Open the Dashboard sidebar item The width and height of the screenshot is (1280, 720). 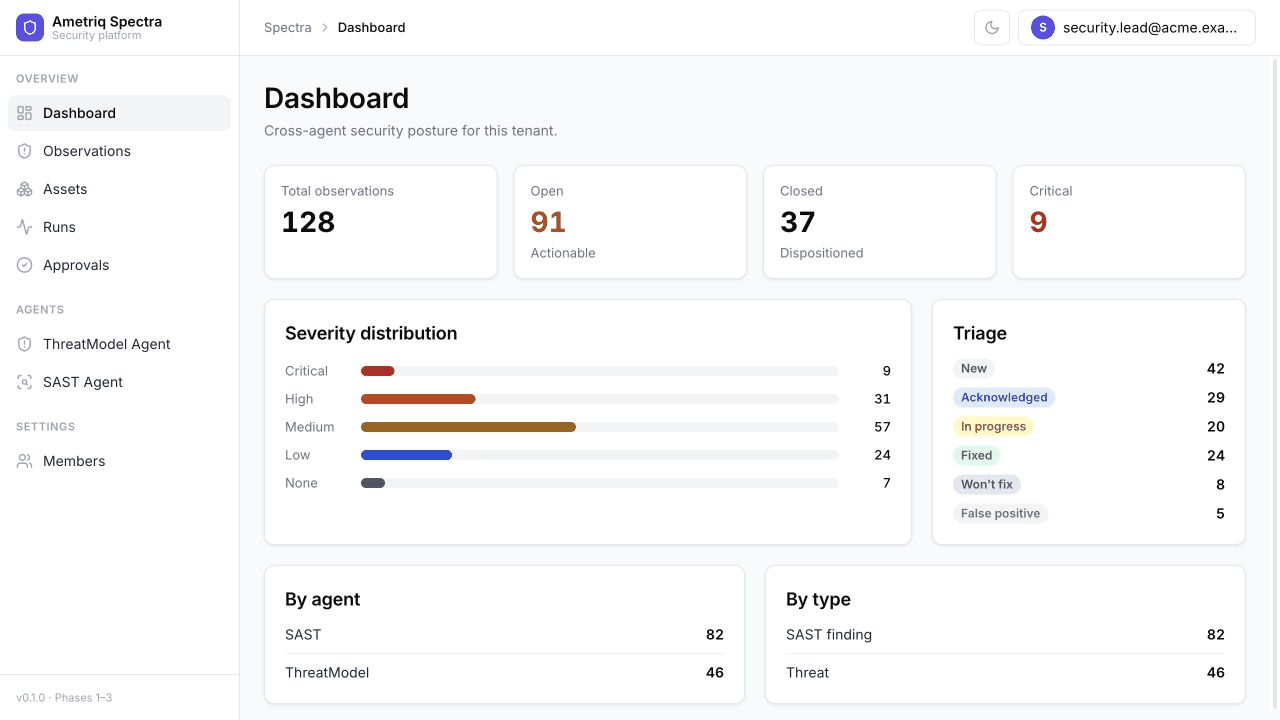[119, 113]
